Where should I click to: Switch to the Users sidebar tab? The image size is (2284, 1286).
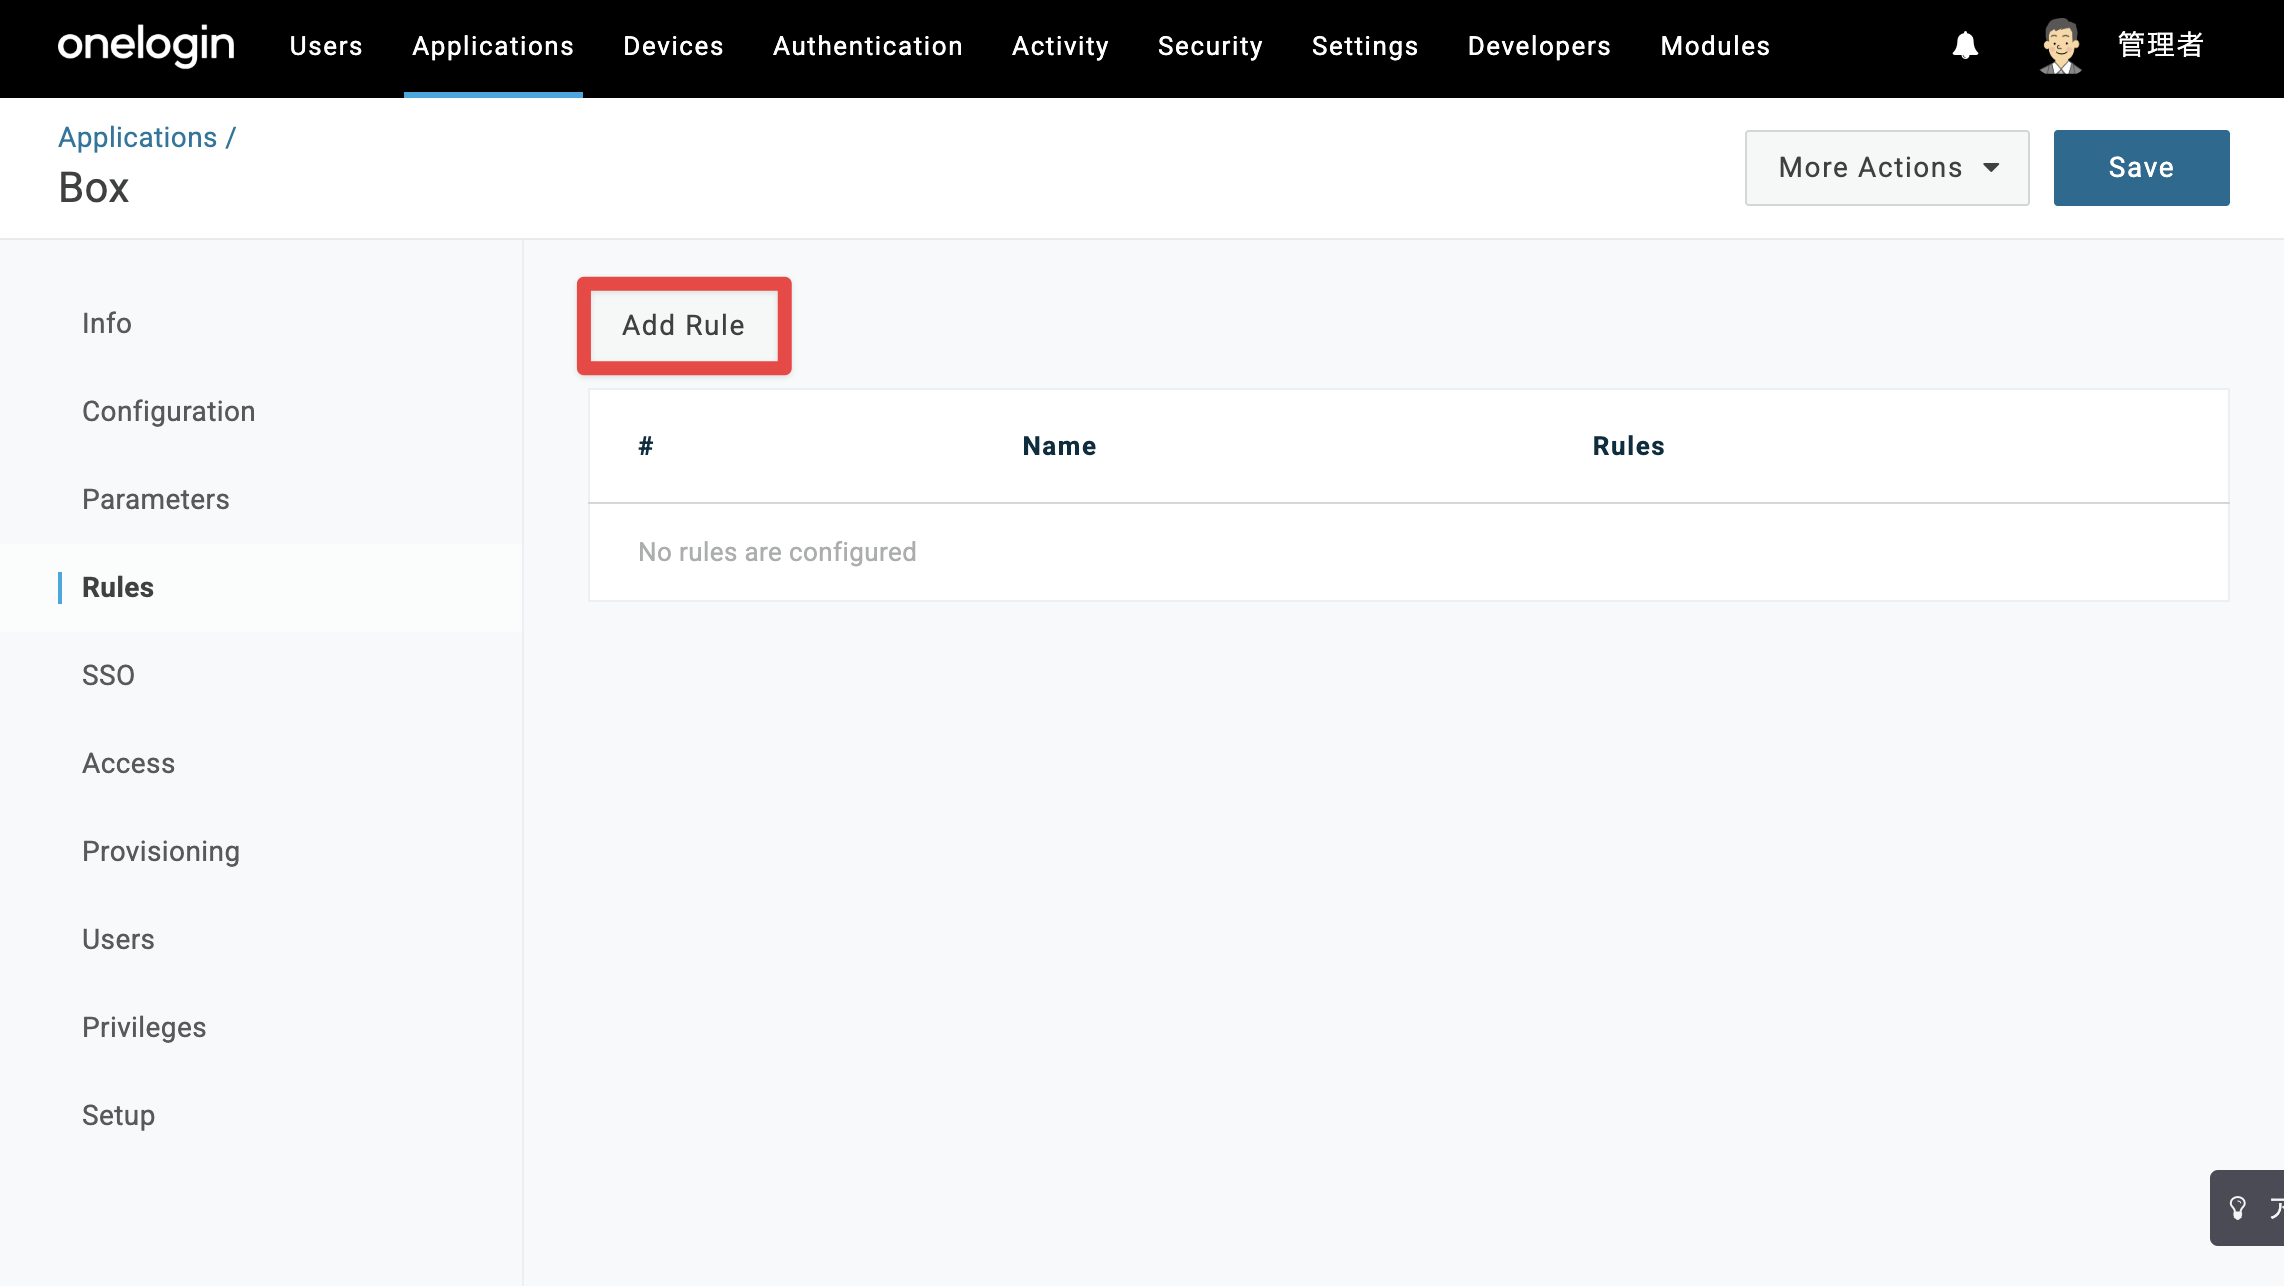(x=118, y=939)
